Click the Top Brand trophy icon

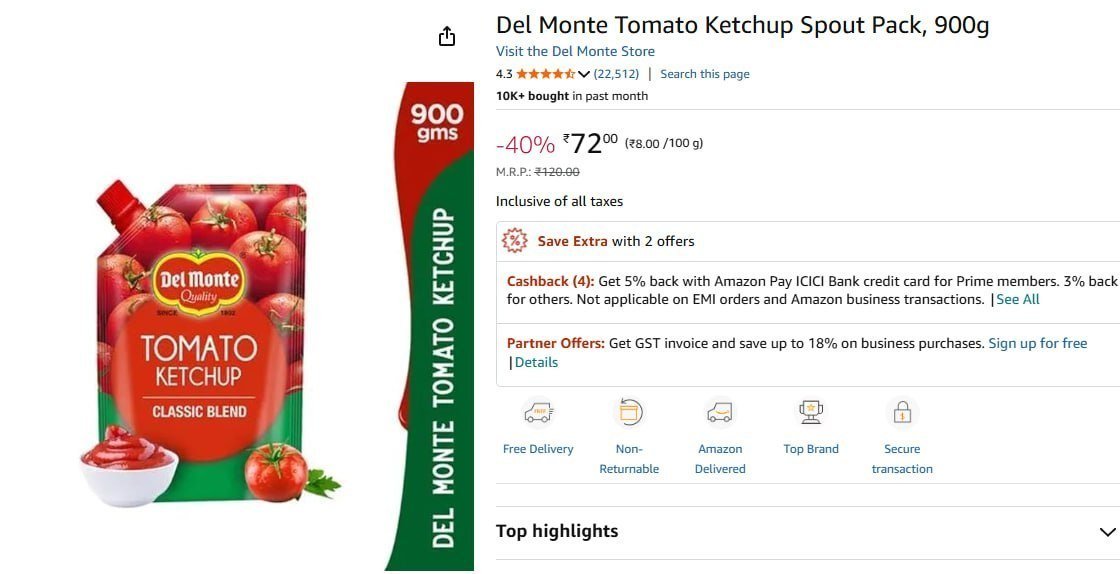(811, 412)
